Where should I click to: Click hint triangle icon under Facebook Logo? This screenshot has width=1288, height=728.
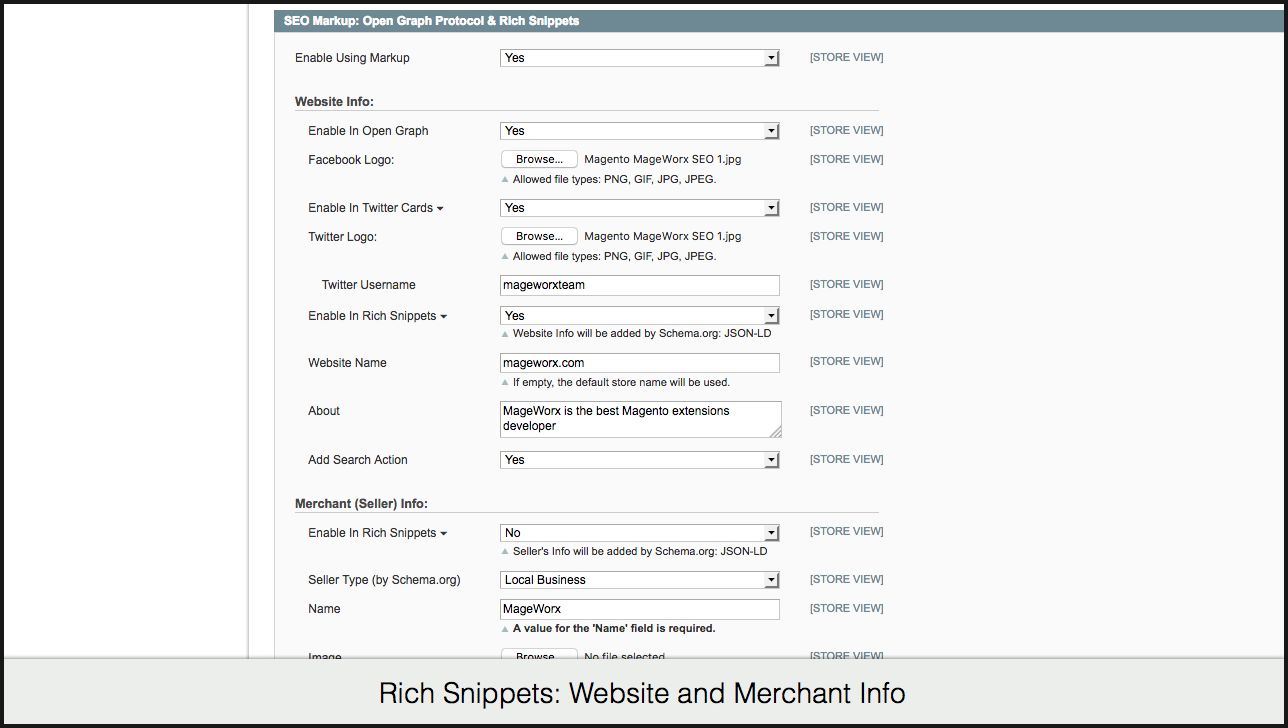(505, 180)
